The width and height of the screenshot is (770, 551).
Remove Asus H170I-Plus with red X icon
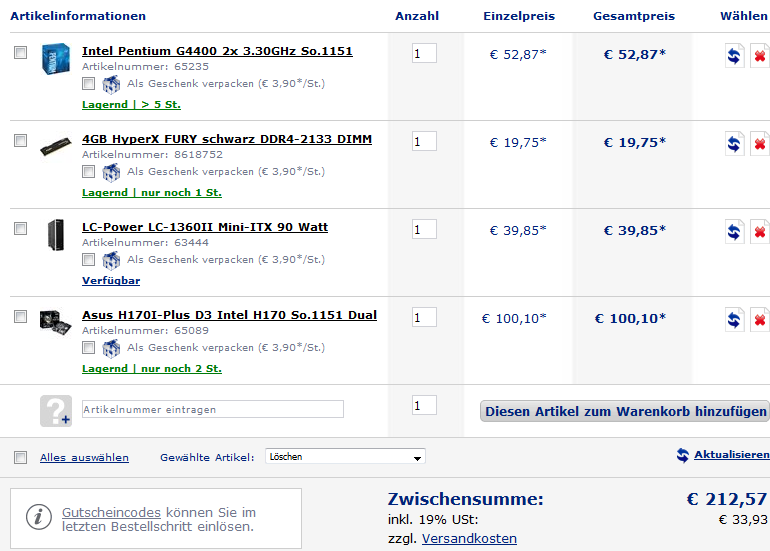[760, 319]
